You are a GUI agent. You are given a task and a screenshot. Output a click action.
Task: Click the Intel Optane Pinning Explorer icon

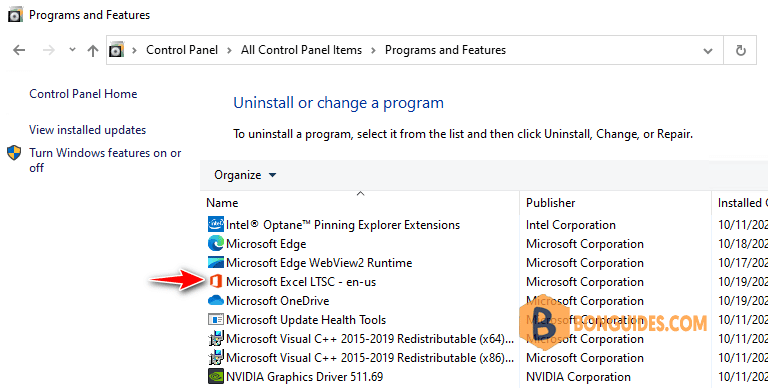coord(216,224)
